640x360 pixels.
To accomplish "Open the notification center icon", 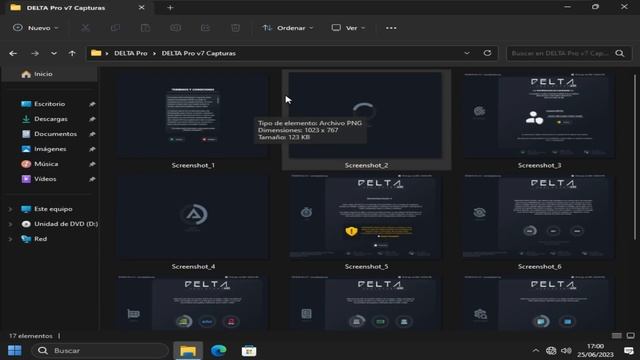I will 629,351.
